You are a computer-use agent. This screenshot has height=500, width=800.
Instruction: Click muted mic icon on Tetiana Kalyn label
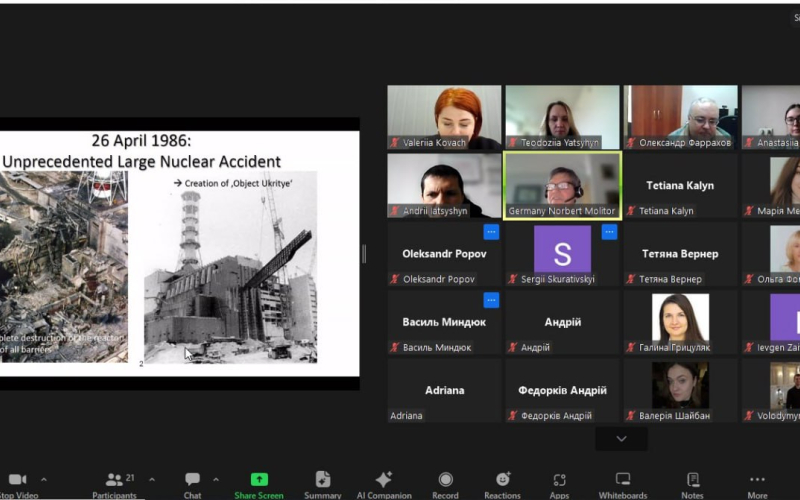pyautogui.click(x=631, y=211)
